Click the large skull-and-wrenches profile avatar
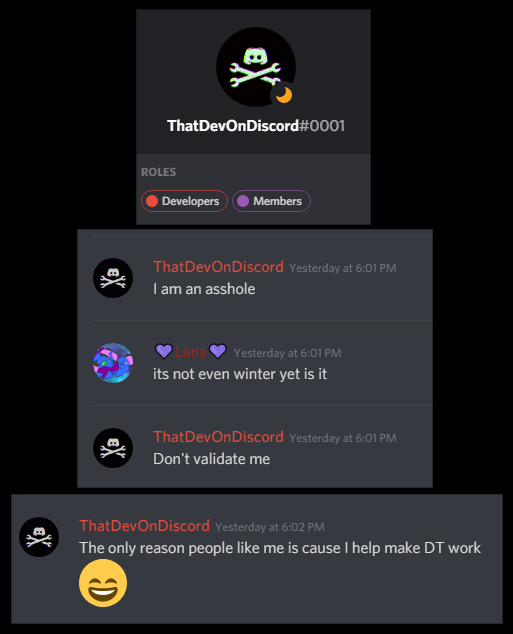 pos(256,67)
